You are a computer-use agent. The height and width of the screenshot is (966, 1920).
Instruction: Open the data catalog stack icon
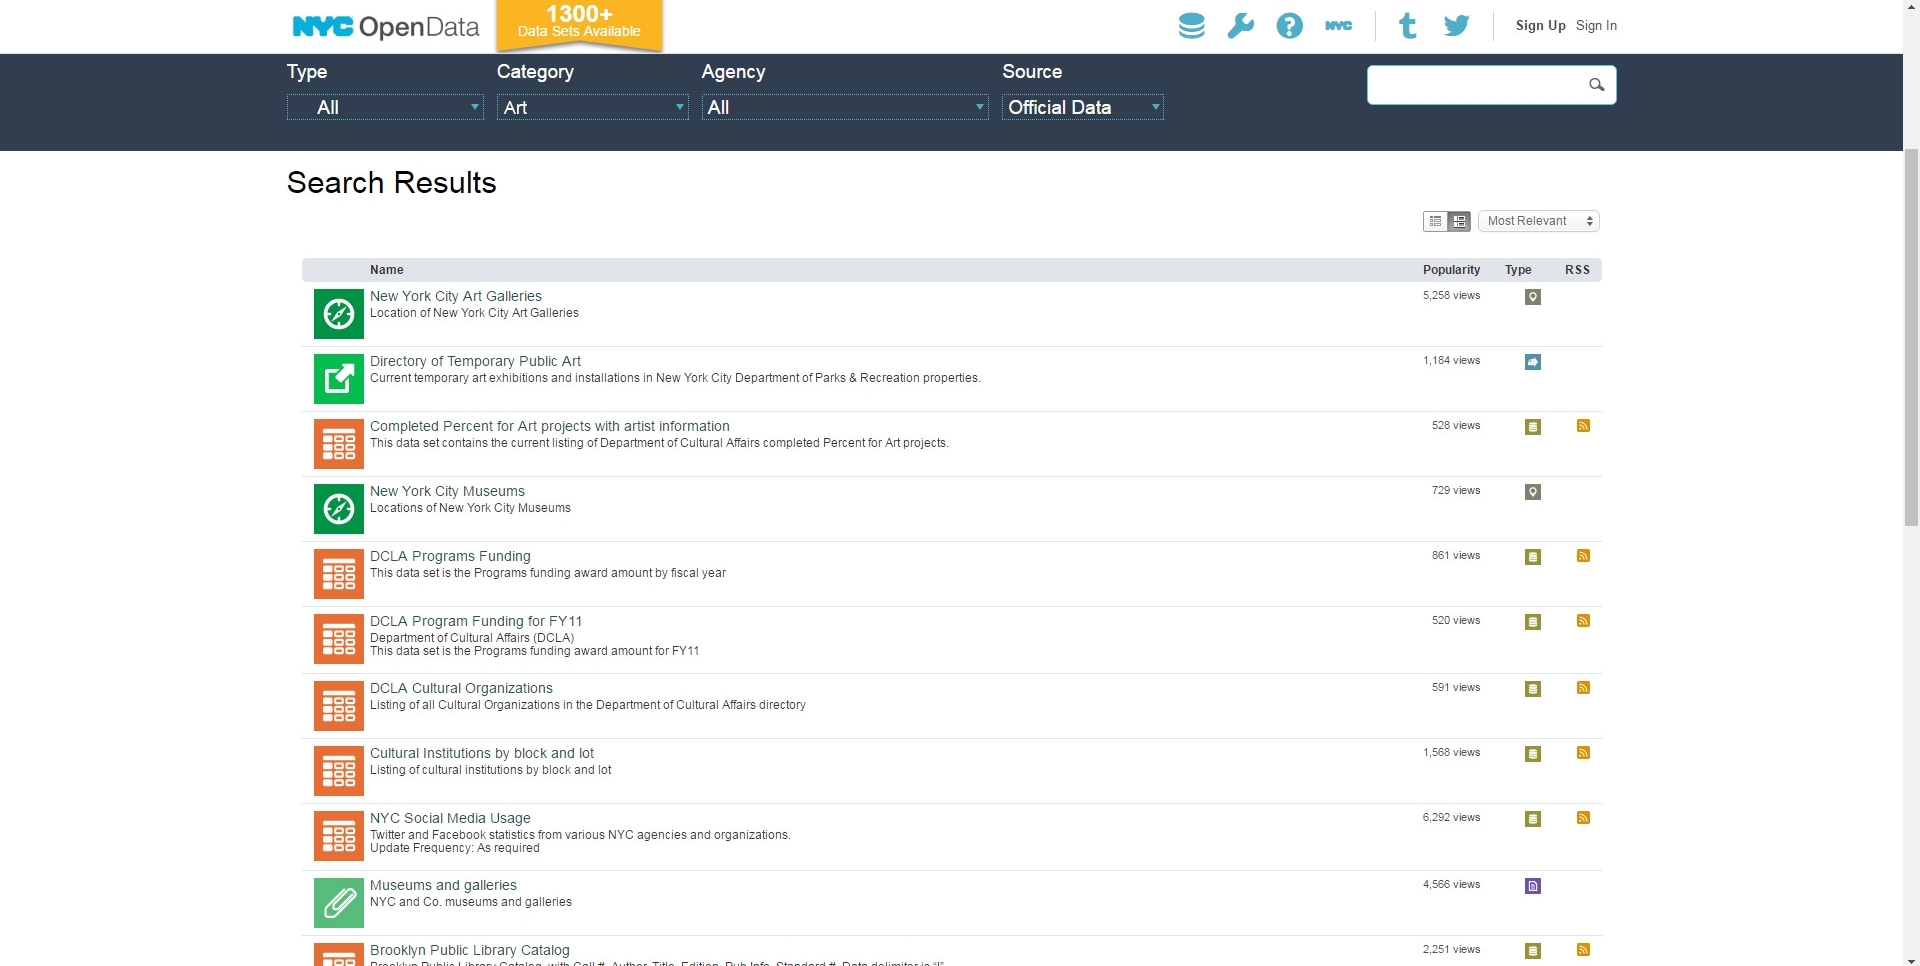(1191, 26)
